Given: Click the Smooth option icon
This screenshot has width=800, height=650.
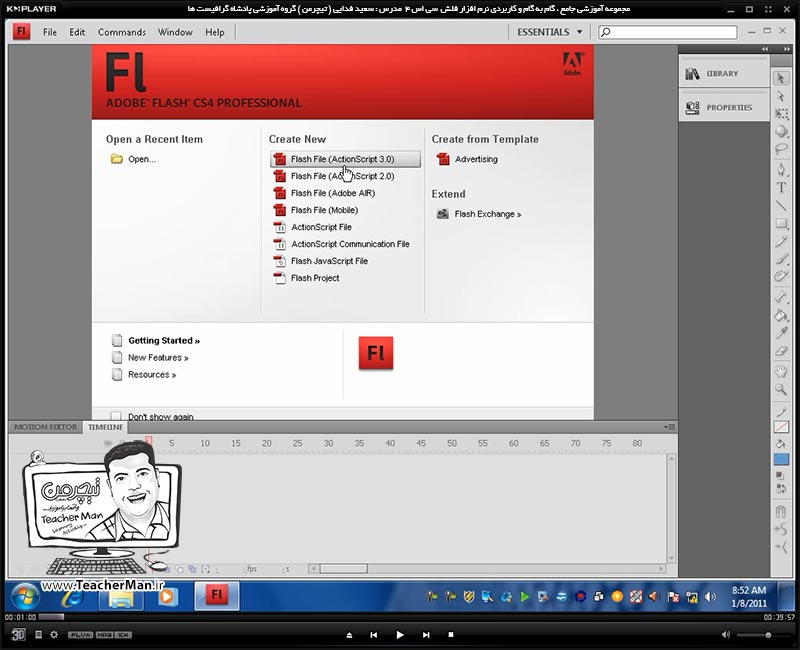Looking at the screenshot, I should (781, 529).
